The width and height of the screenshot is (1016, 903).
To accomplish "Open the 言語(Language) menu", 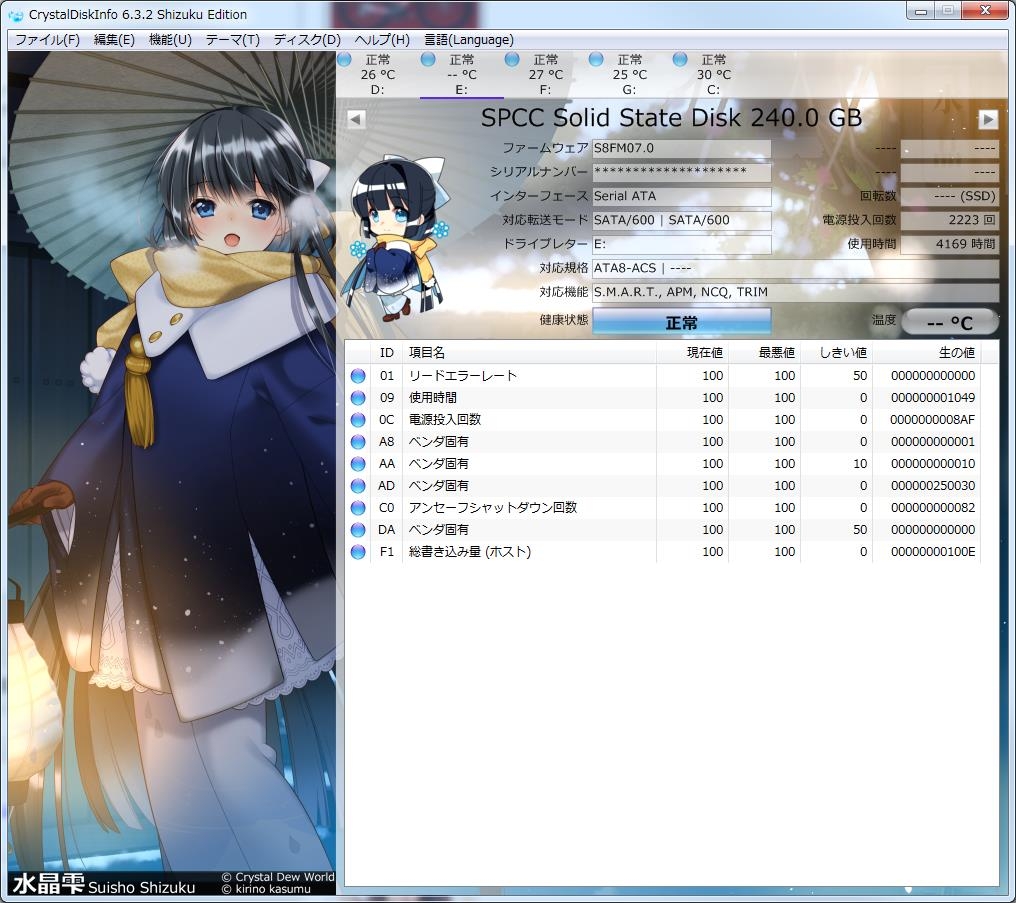I will (468, 40).
